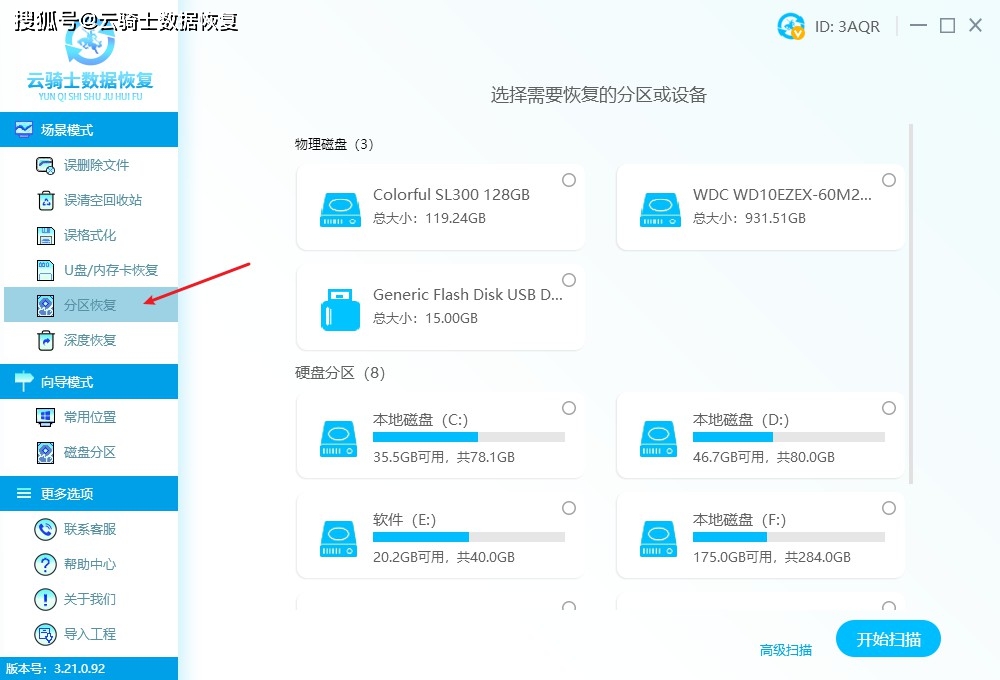Screen dimensions: 1000x680
Task: Click the 高级扫描 advanced scan link
Action: click(786, 650)
